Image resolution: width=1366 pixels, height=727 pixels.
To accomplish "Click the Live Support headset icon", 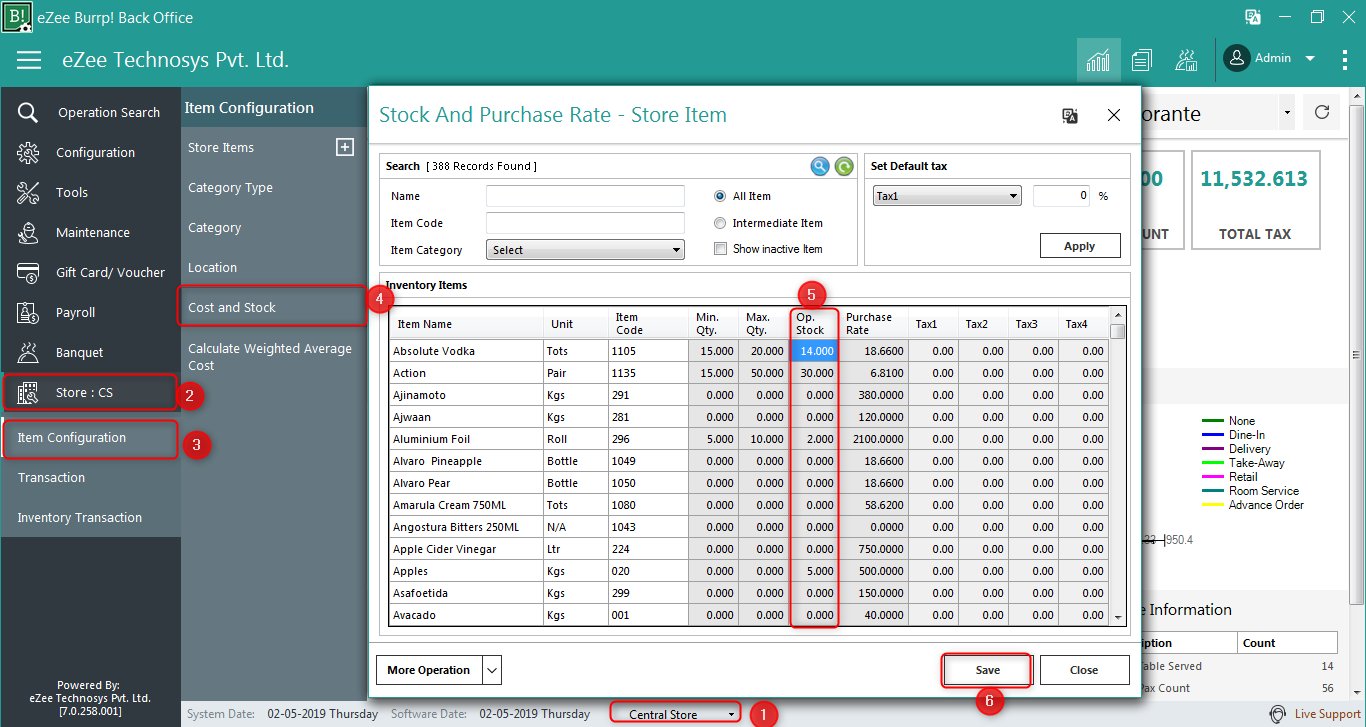I will [x=1277, y=714].
